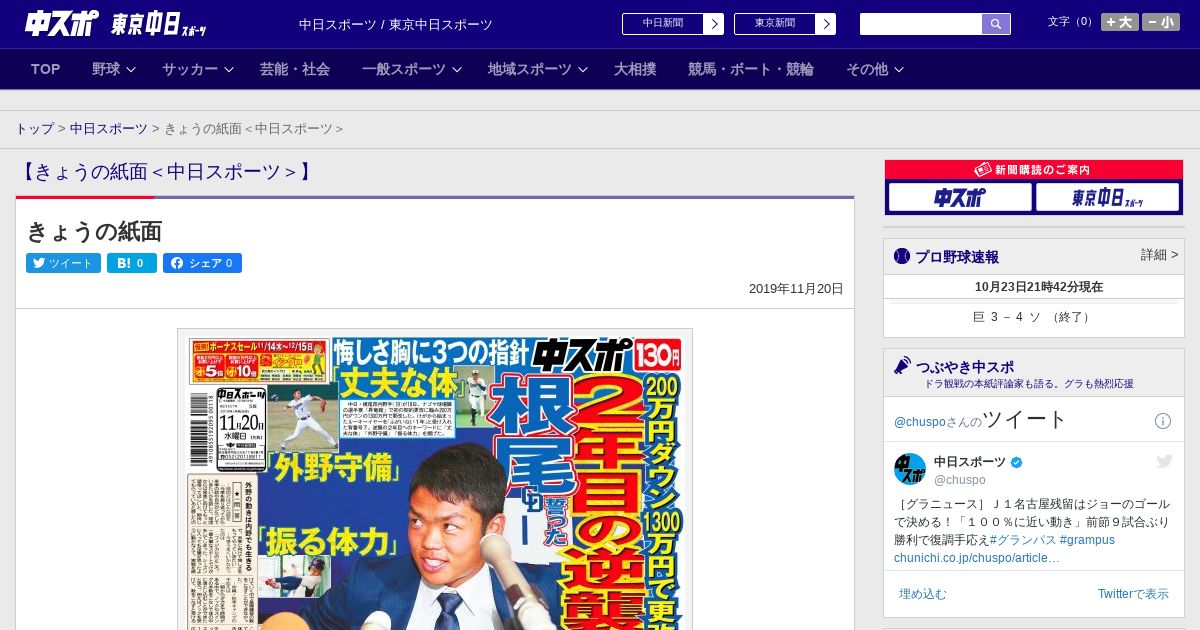Click the 中スポ logo in header
The image size is (1200, 630).
[x=62, y=23]
